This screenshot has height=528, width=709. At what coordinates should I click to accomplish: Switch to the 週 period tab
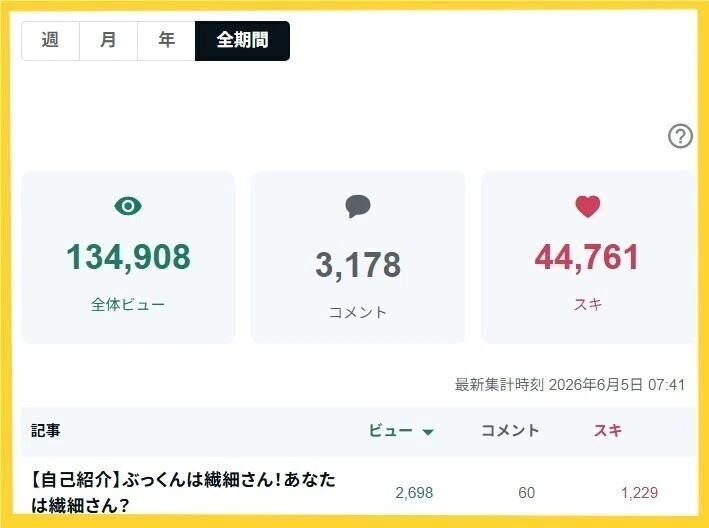50,41
